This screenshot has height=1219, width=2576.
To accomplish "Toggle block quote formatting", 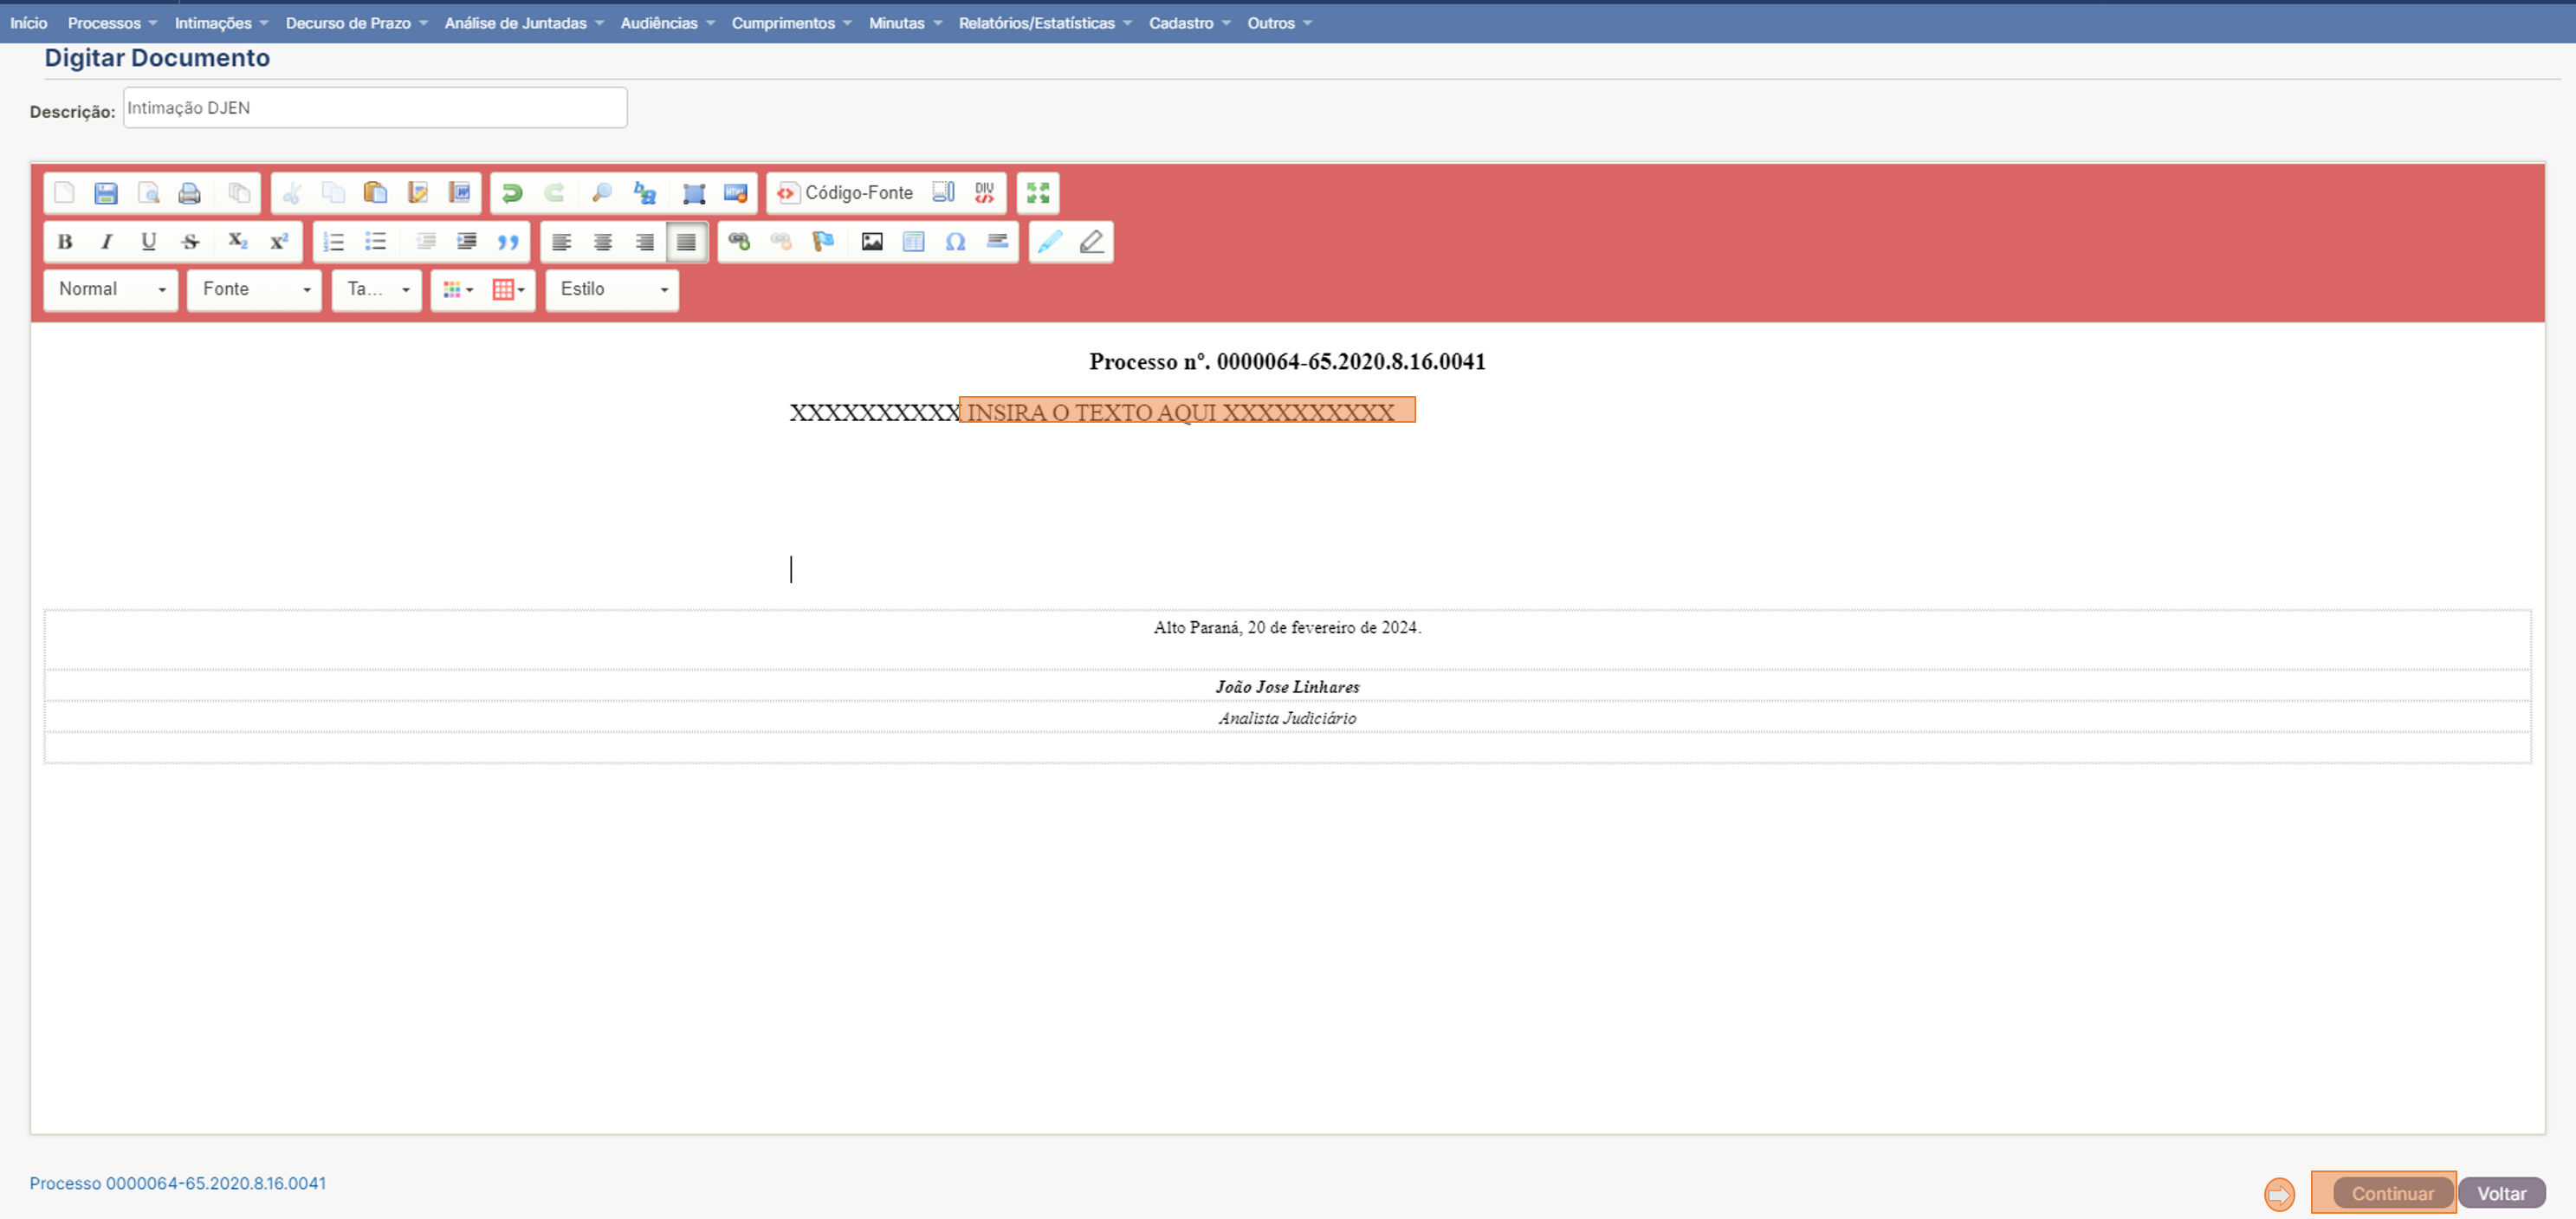I will (x=509, y=242).
